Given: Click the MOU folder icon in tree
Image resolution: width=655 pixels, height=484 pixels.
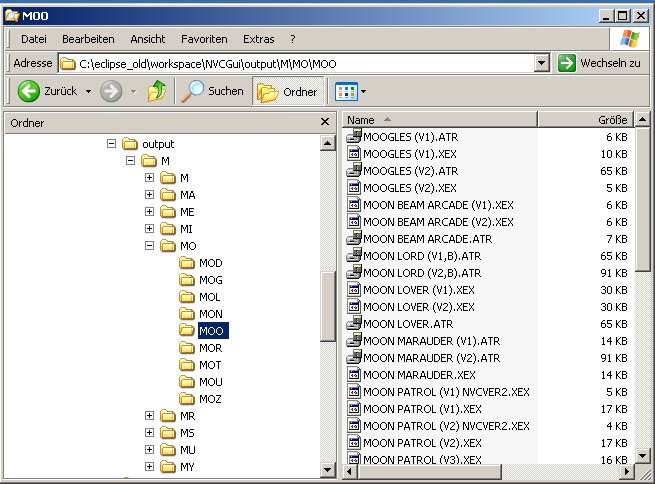Looking at the screenshot, I should pos(187,382).
